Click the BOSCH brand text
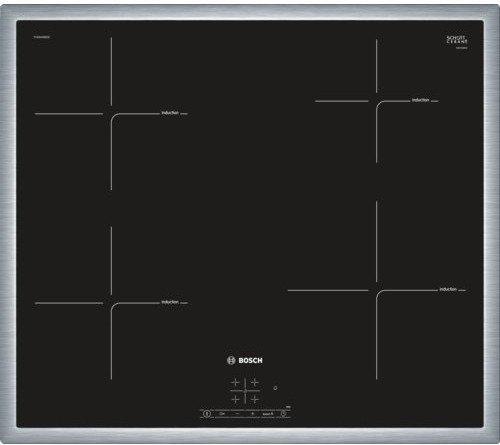Image resolution: width=500 pixels, height=445 pixels. pyautogui.click(x=251, y=360)
